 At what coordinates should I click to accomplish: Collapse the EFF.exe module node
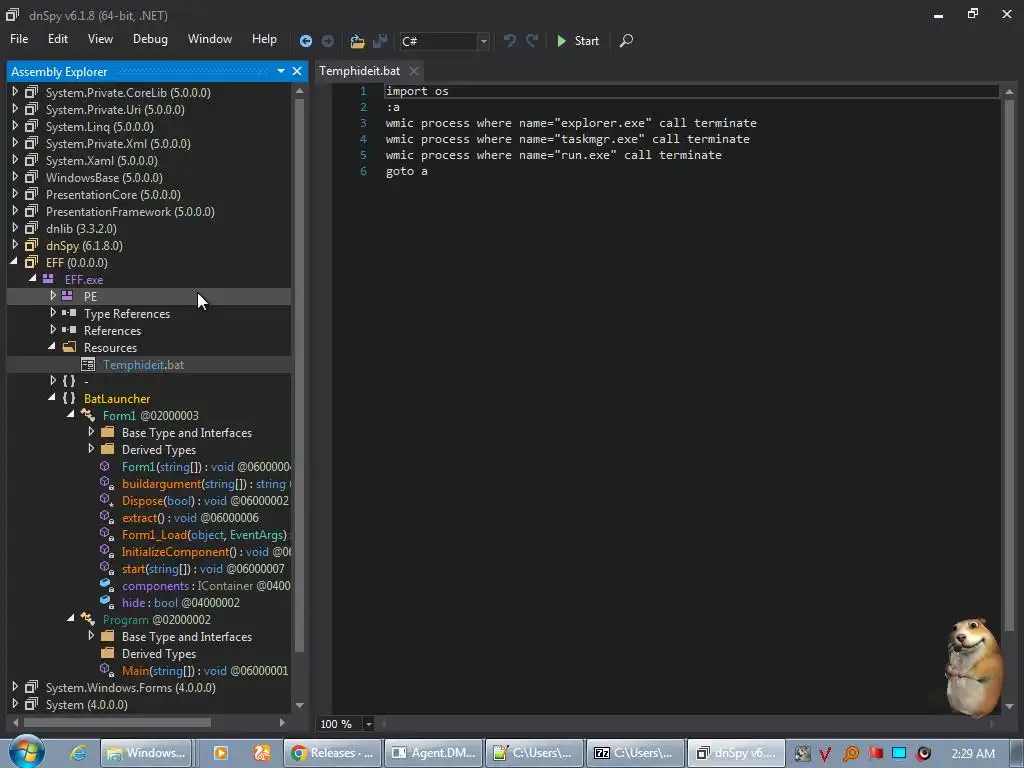33,279
